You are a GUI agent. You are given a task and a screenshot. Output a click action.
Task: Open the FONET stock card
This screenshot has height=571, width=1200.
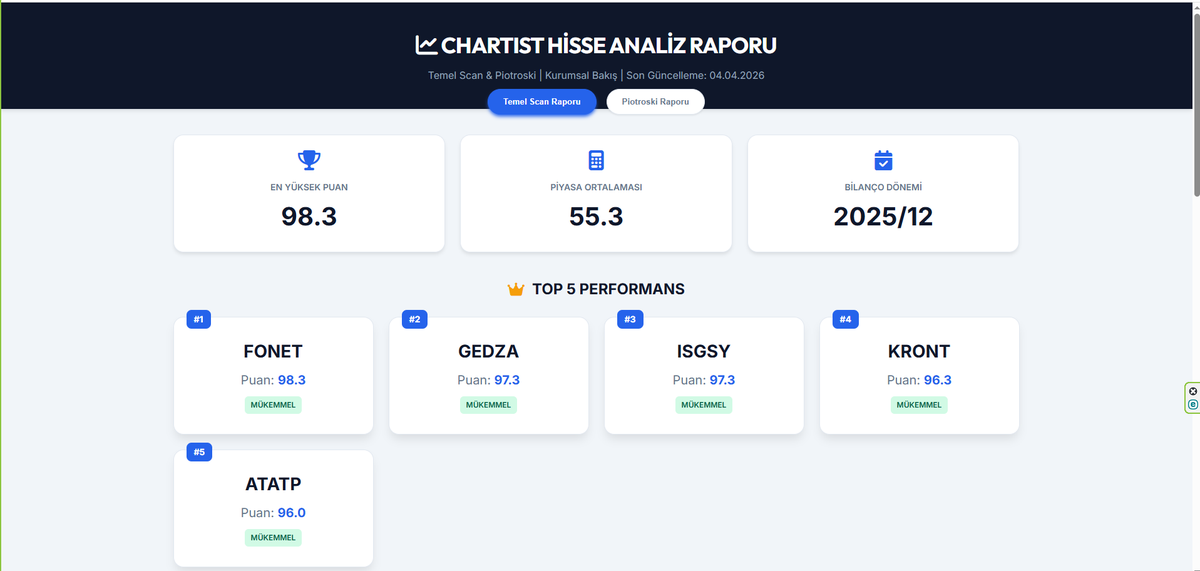(273, 376)
